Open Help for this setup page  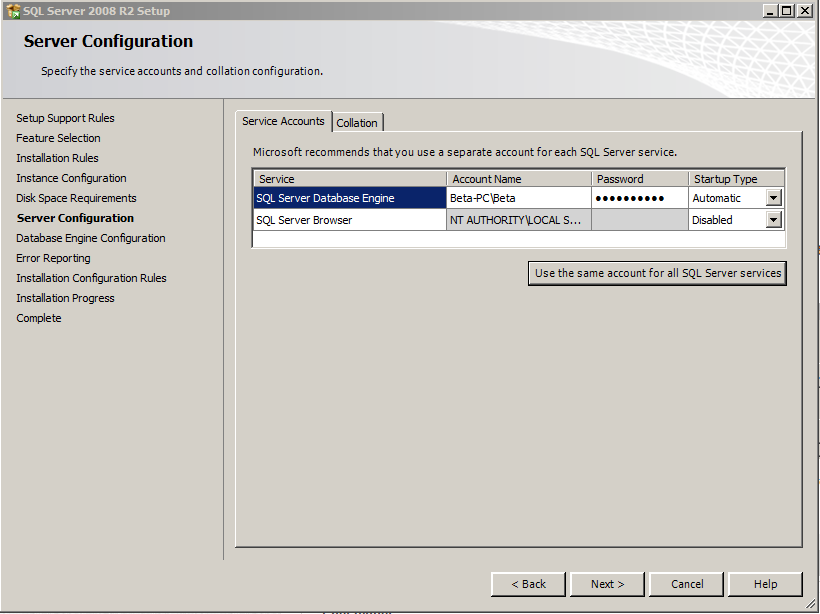pyautogui.click(x=765, y=584)
